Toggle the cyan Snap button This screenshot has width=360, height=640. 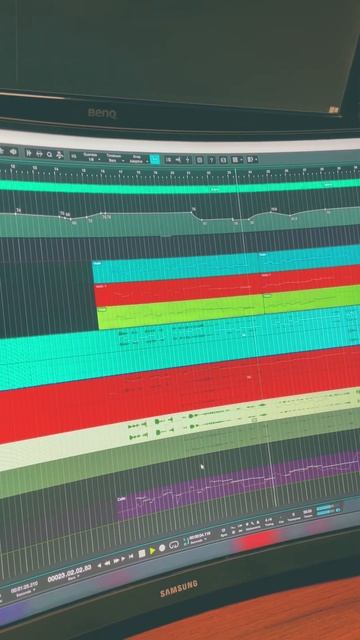click(155, 159)
